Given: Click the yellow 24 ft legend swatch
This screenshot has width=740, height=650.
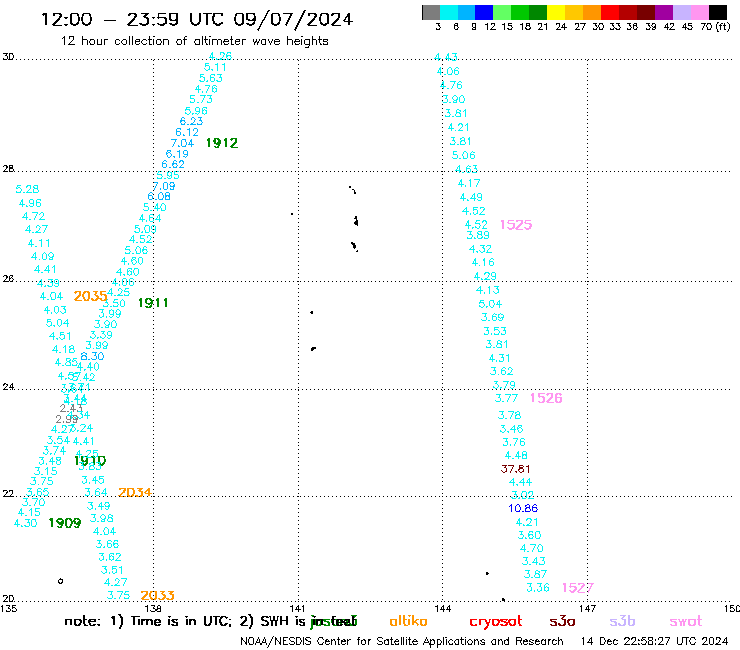Looking at the screenshot, I should (x=556, y=12).
